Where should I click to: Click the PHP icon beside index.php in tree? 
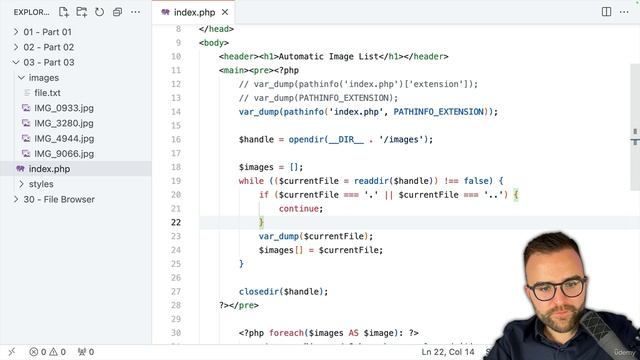pos(20,169)
